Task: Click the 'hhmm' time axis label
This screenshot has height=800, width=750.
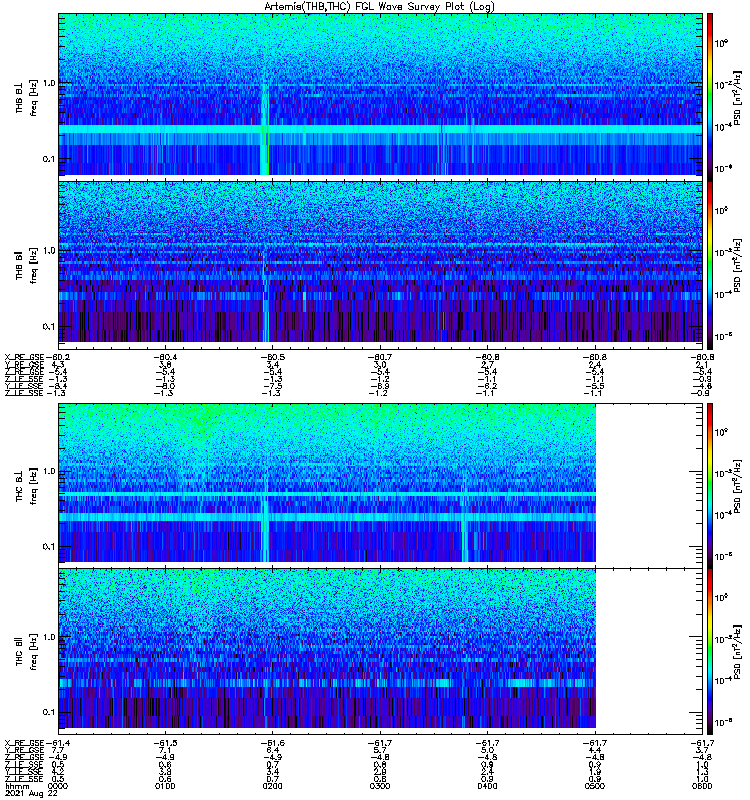Action: [x=17, y=786]
